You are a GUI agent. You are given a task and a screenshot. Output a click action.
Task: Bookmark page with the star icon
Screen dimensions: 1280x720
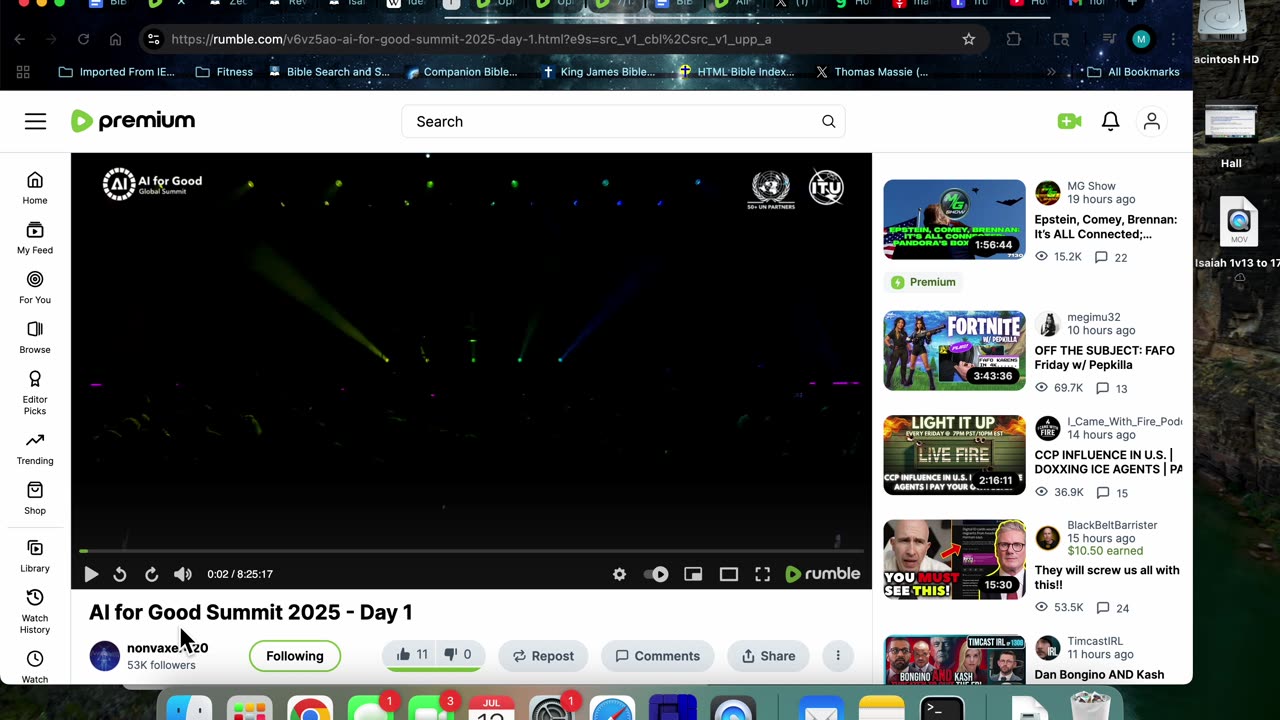tap(968, 39)
